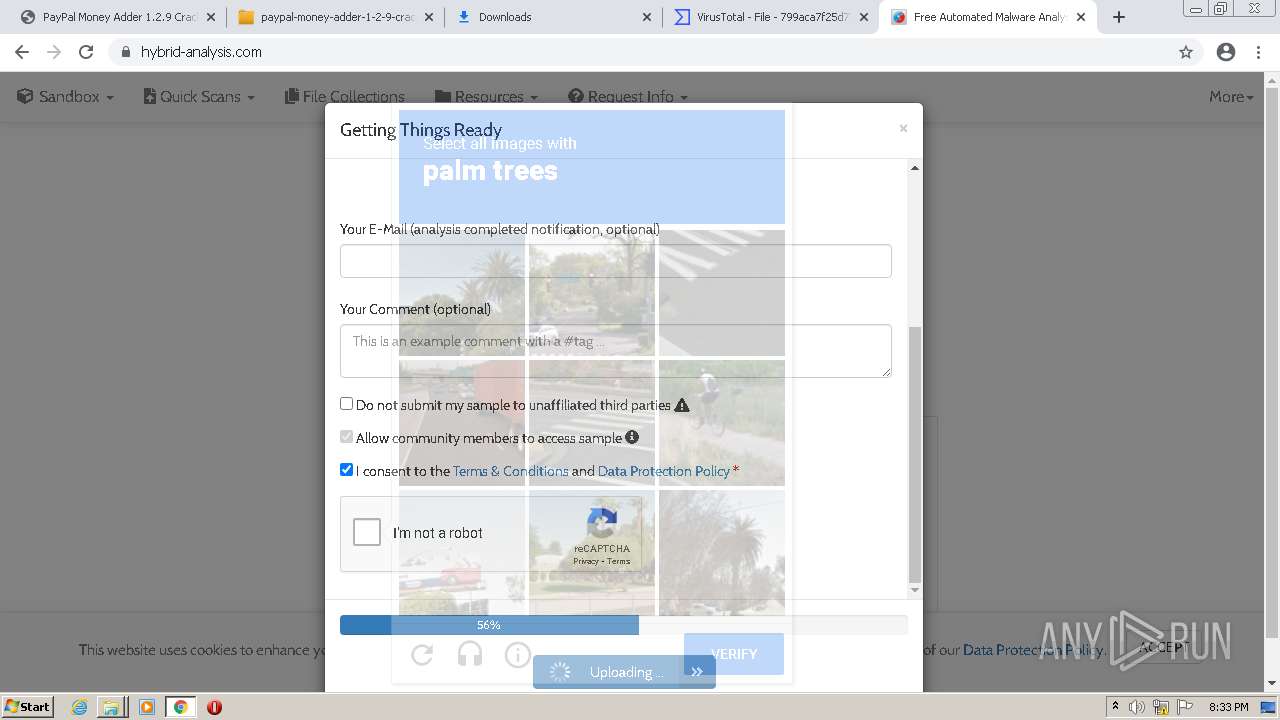
Task: Click the cookie banner Data Protection Policy link
Action: click(x=1032, y=650)
